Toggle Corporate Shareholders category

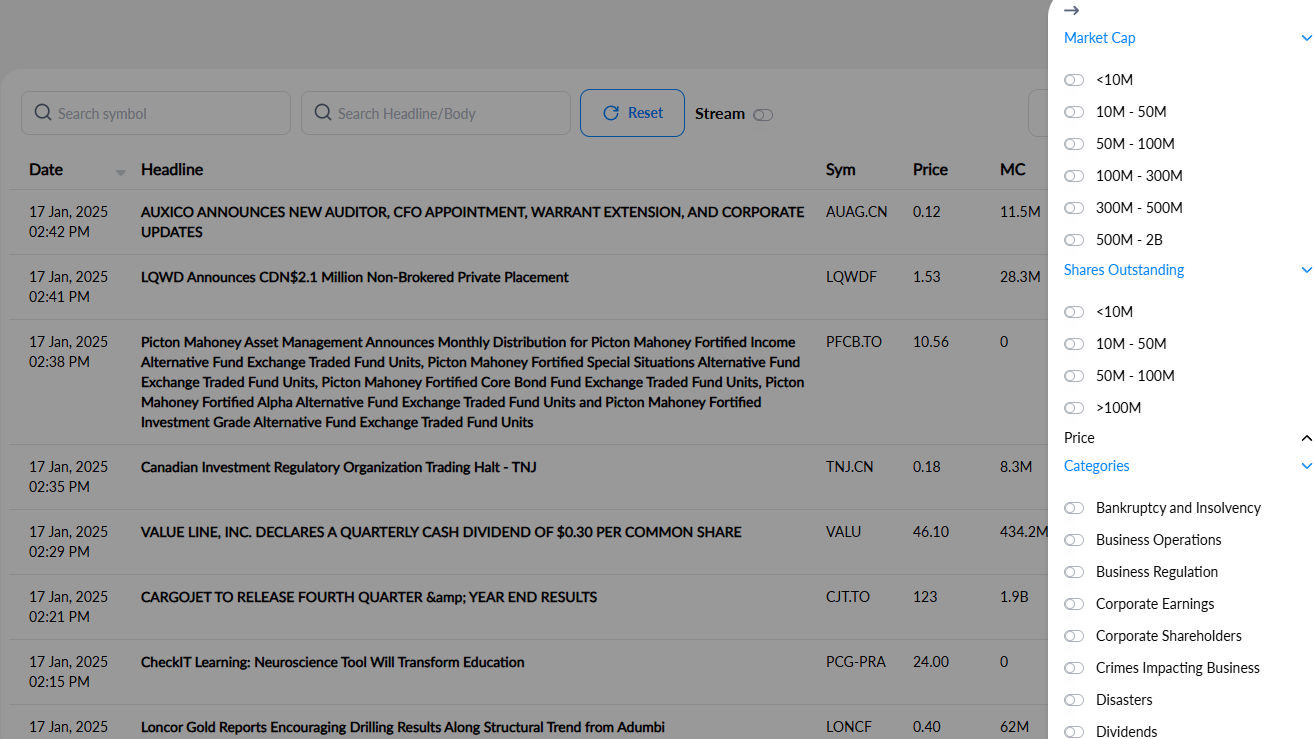pyautogui.click(x=1074, y=636)
